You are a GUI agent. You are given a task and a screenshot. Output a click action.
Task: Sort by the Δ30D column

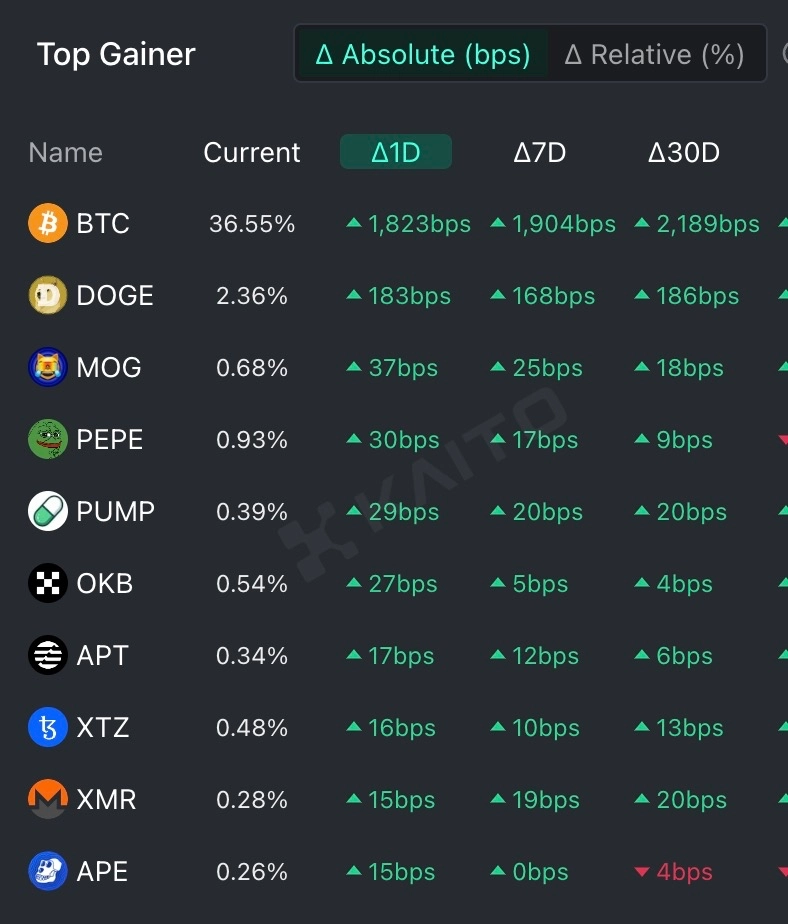tap(684, 152)
